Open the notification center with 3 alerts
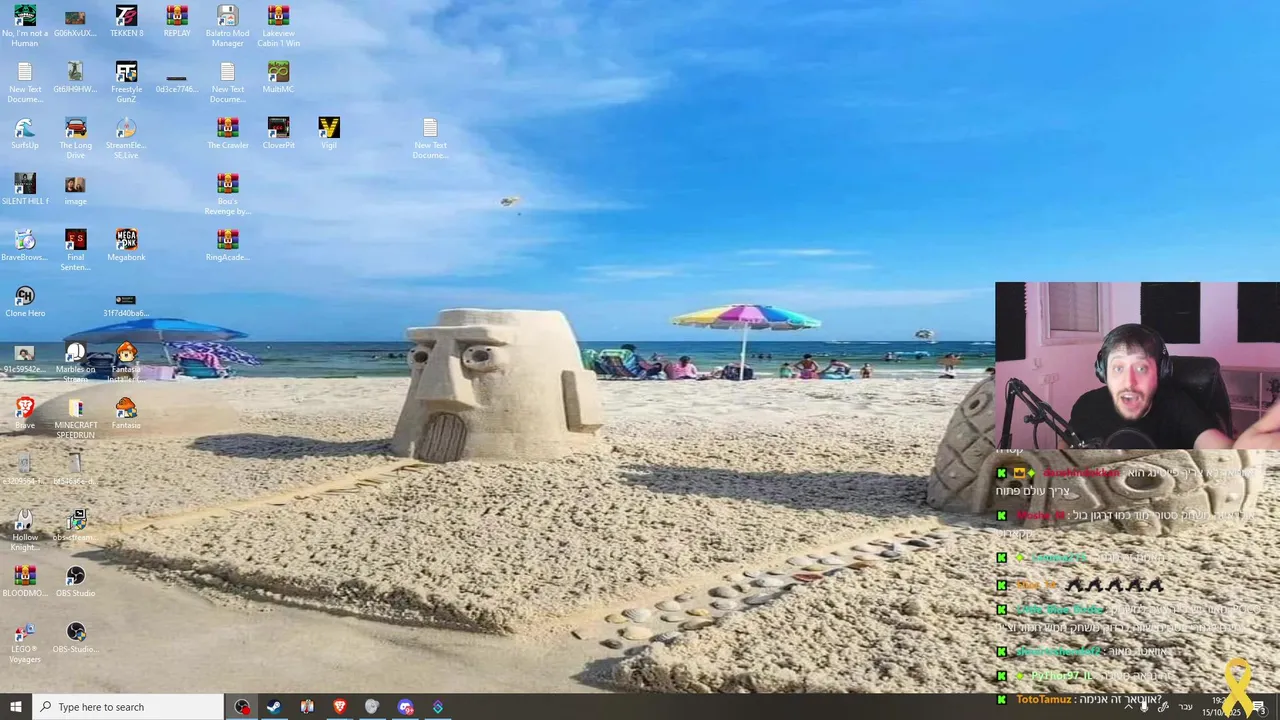This screenshot has height=720, width=1280. [1259, 707]
